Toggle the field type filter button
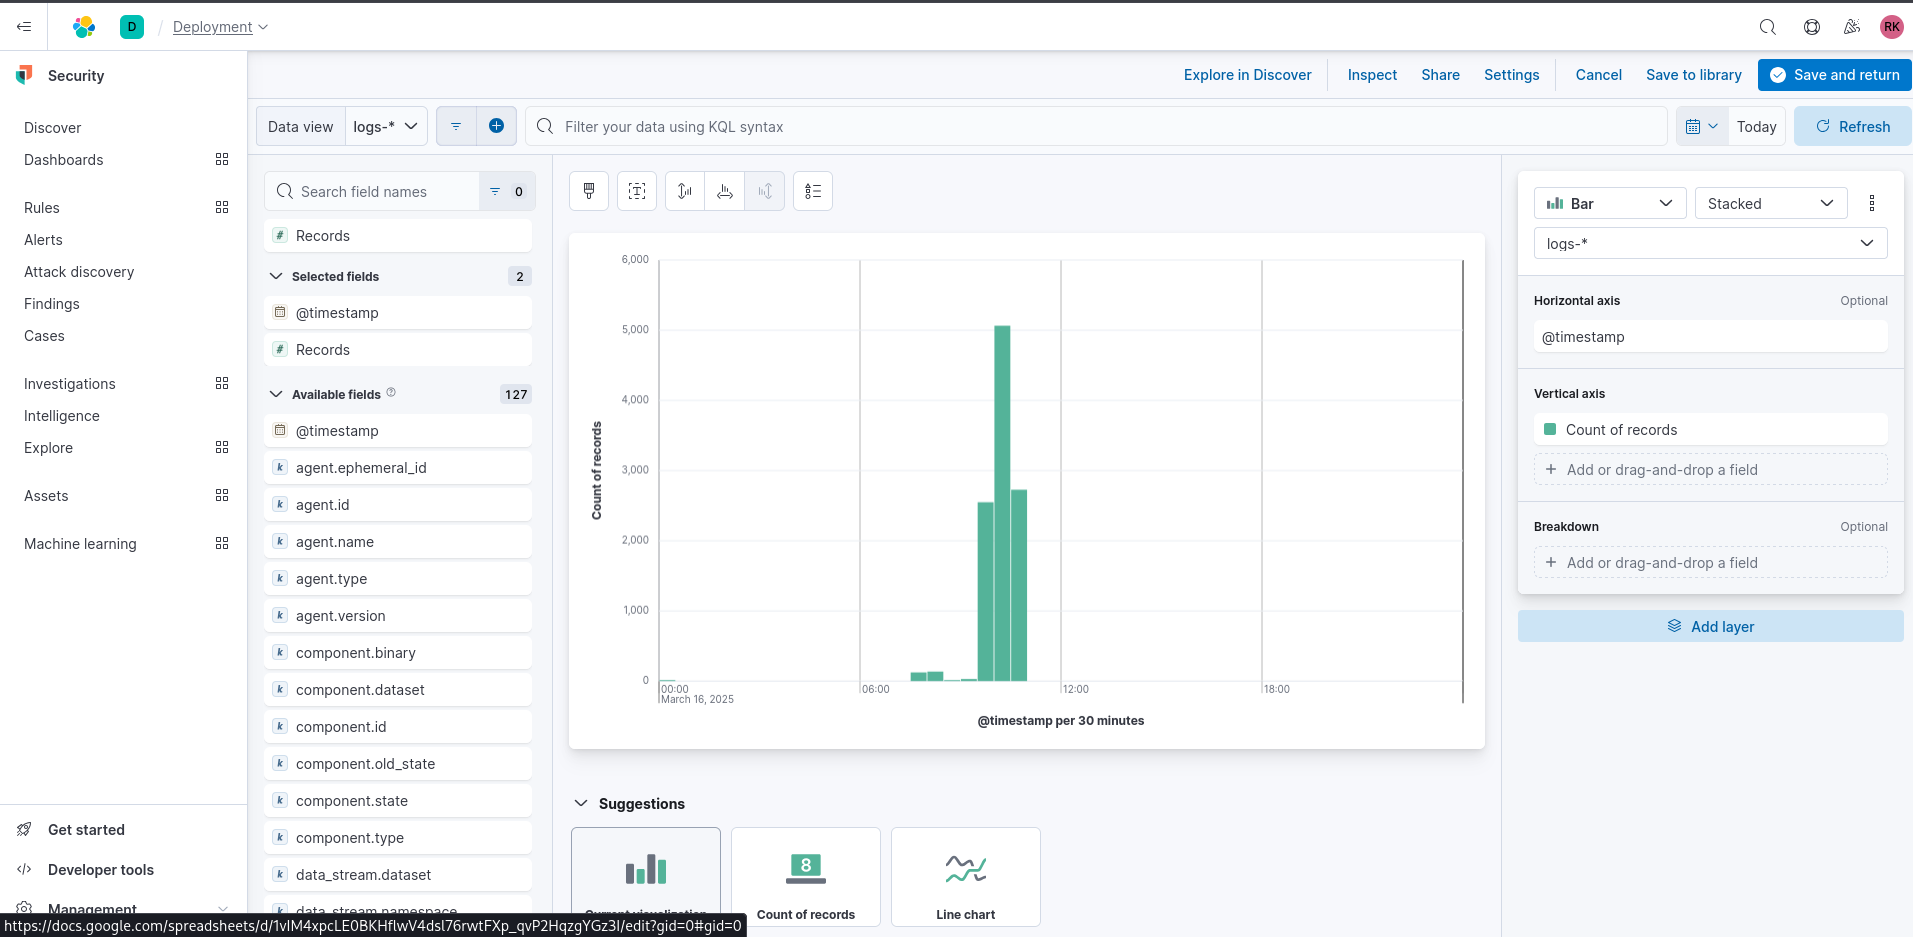This screenshot has width=1913, height=937. (507, 191)
